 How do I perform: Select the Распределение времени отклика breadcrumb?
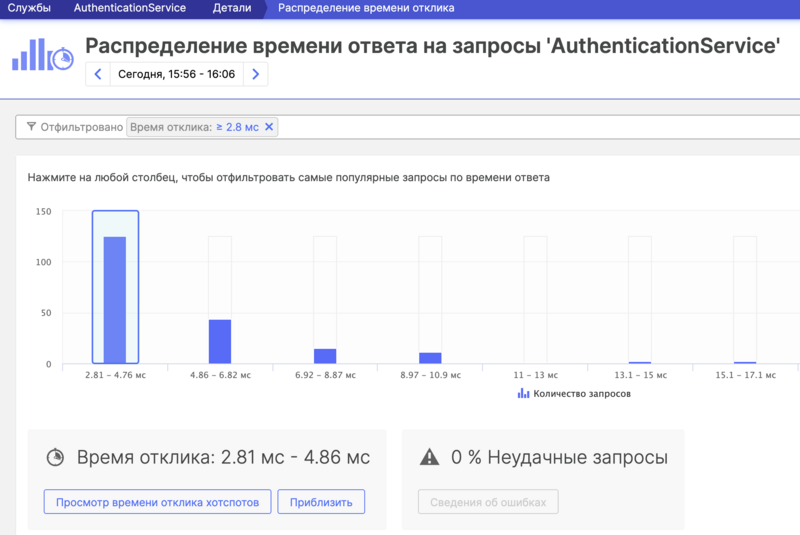coord(366,8)
